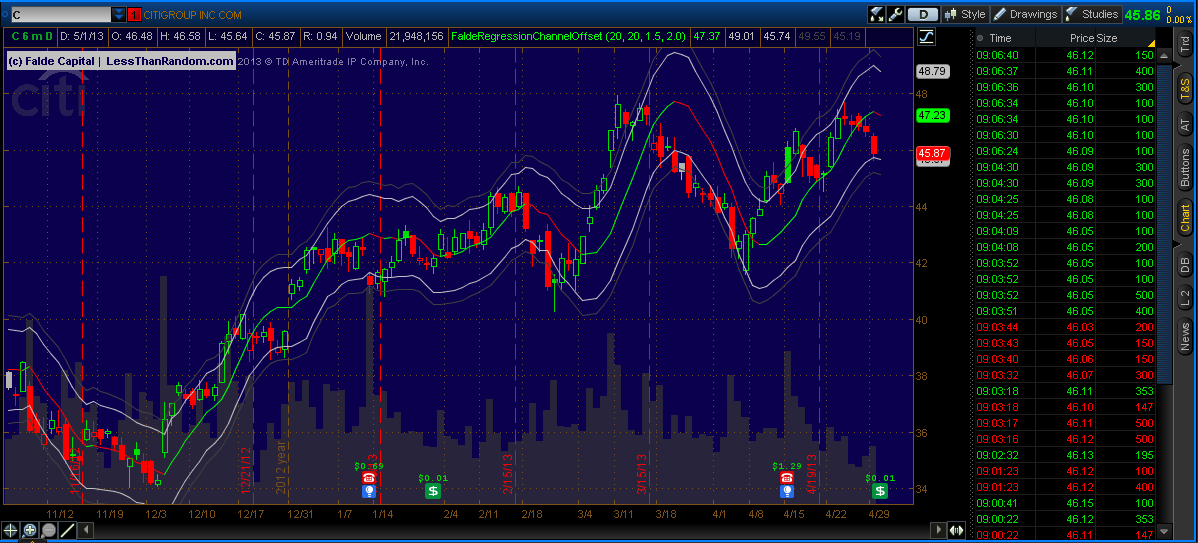Click the dividend dollar icon near 2/4

[x=433, y=491]
